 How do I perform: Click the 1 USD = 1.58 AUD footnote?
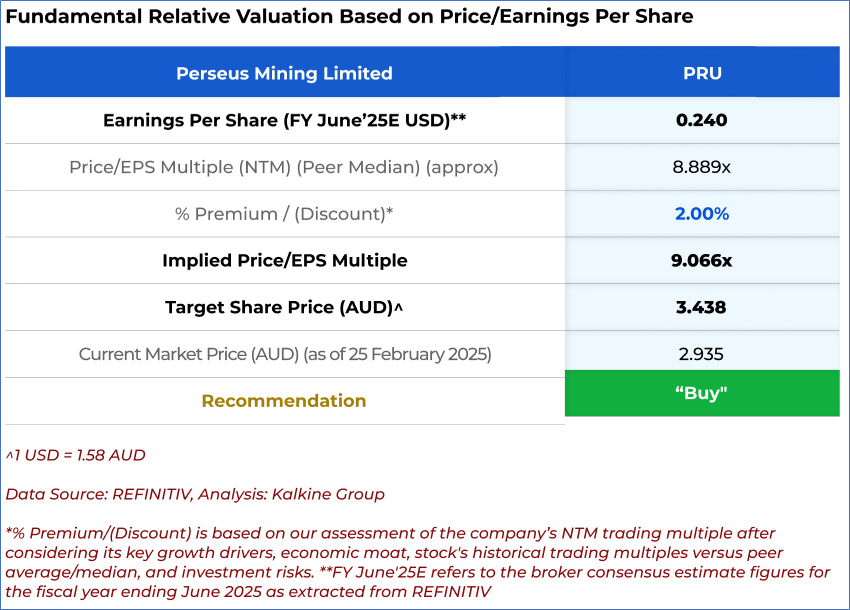tap(76, 455)
